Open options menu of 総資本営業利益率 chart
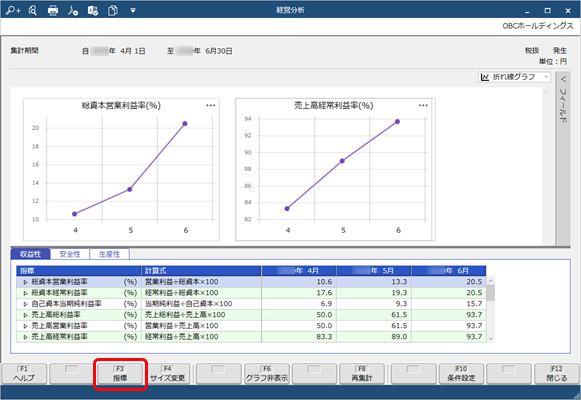 pyautogui.click(x=210, y=106)
